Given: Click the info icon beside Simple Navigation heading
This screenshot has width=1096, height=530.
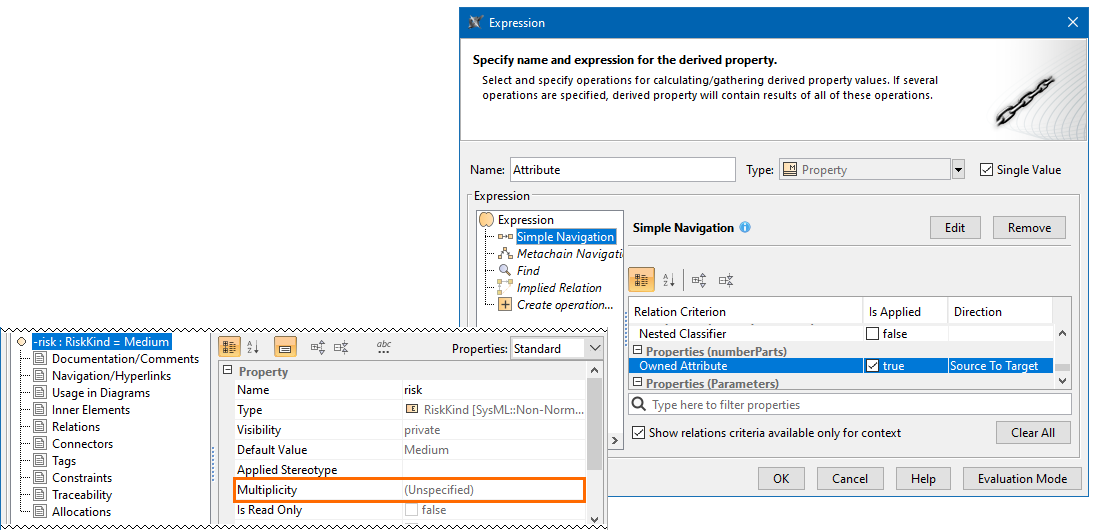Looking at the screenshot, I should point(745,227).
